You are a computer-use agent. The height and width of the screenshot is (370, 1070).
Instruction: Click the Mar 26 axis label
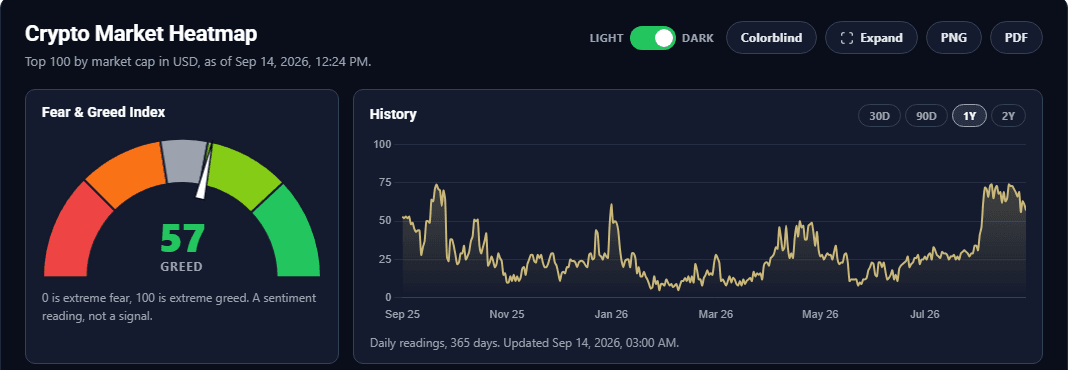click(715, 315)
